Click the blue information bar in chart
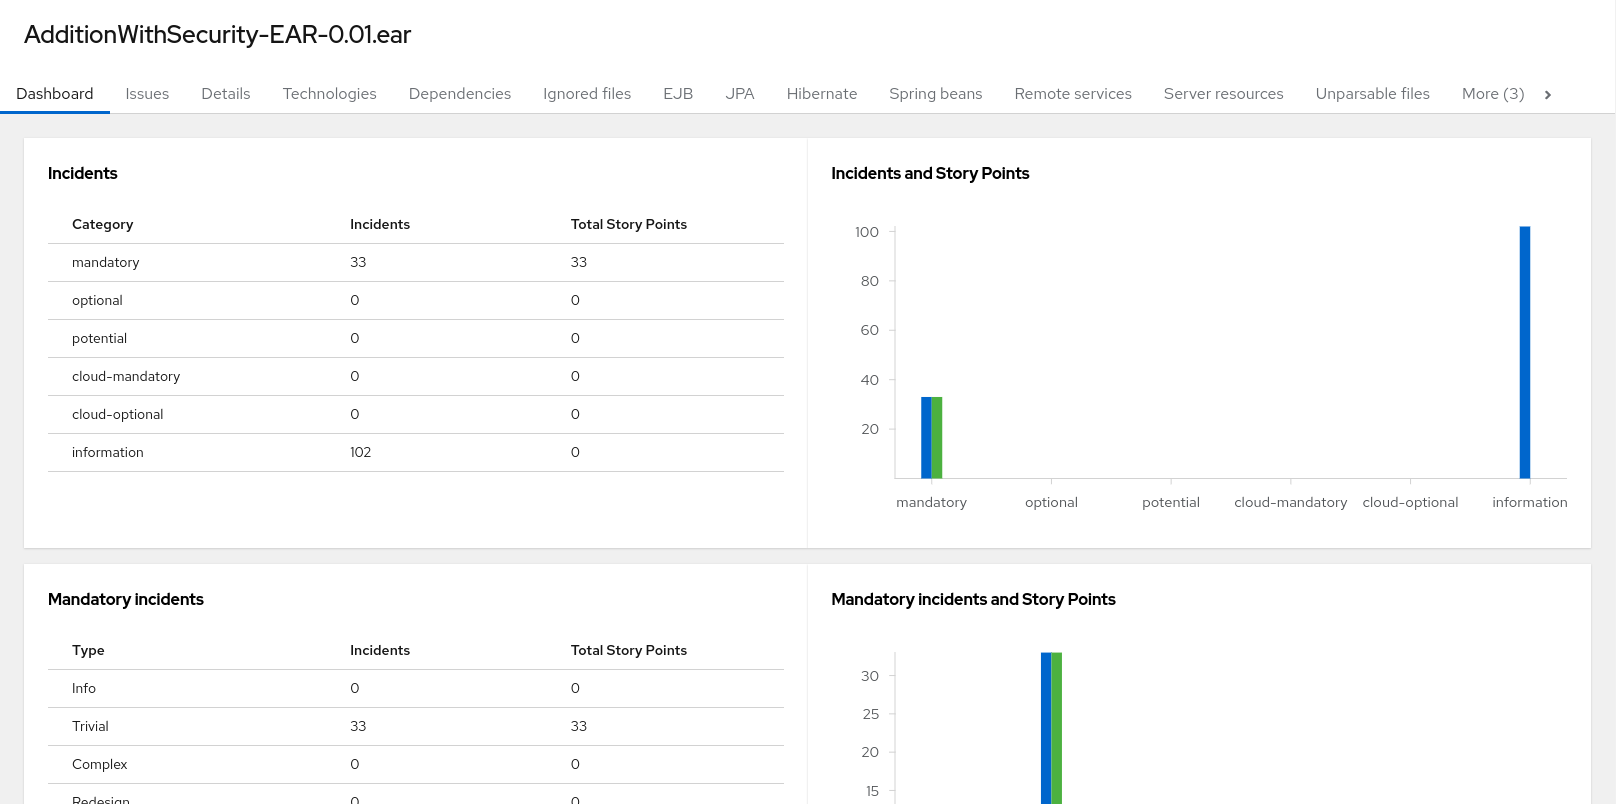 click(1525, 352)
